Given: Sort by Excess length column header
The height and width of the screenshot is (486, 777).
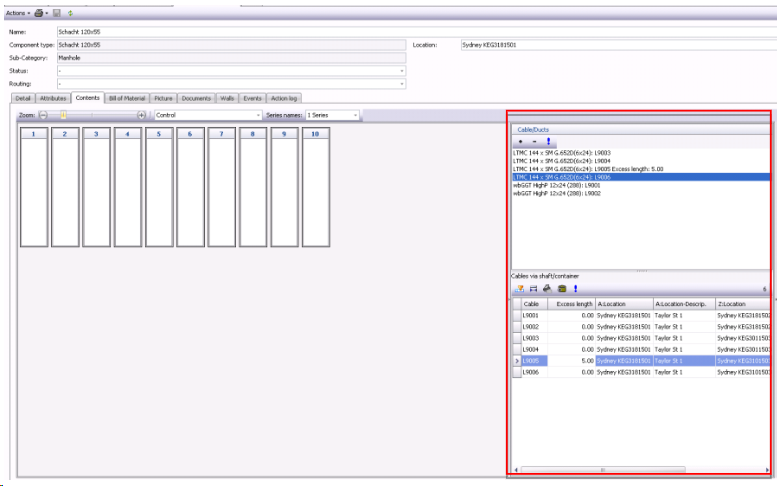Looking at the screenshot, I should click(x=571, y=304).
